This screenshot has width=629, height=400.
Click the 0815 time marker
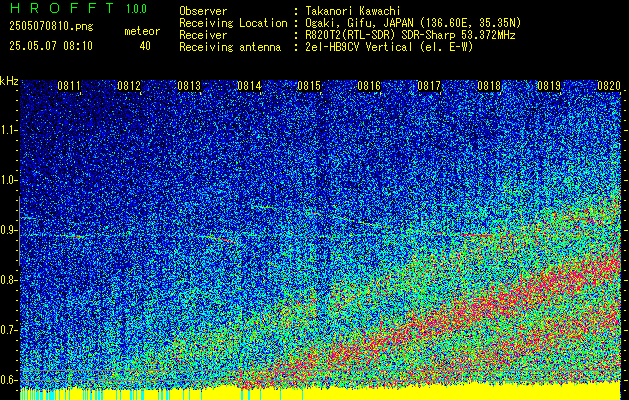[x=309, y=86]
